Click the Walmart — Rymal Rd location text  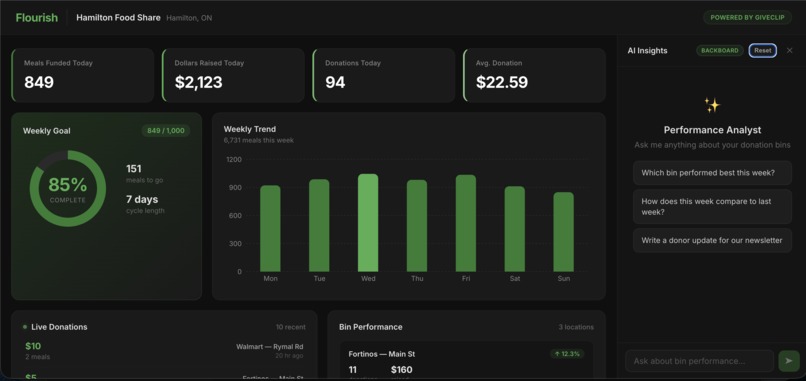269,347
